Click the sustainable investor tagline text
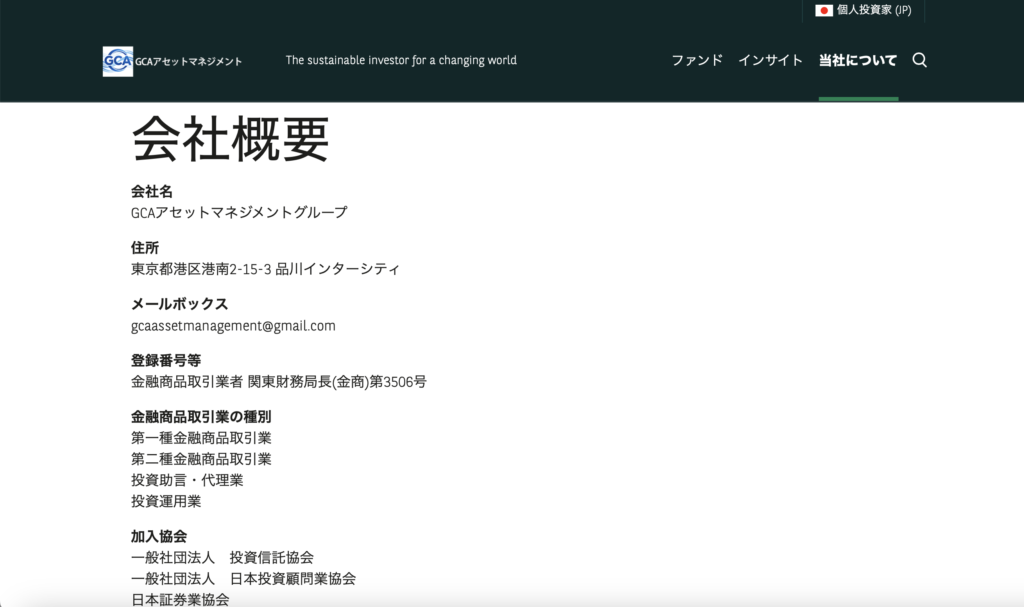1024x607 pixels. click(x=401, y=60)
